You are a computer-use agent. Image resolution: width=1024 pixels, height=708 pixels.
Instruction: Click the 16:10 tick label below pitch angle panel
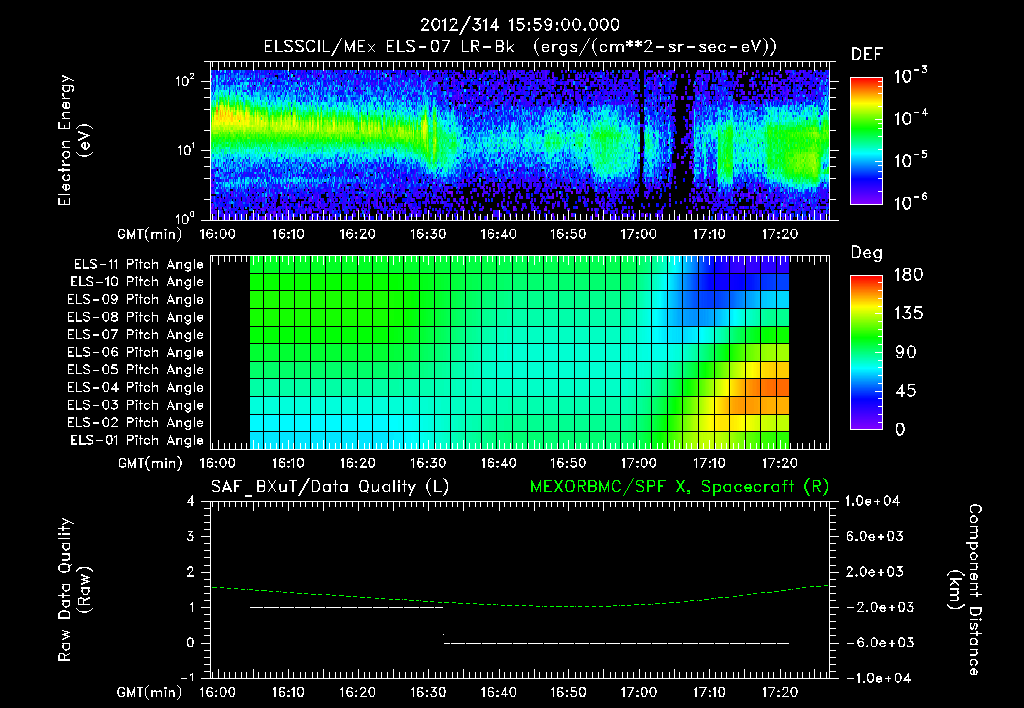click(287, 464)
